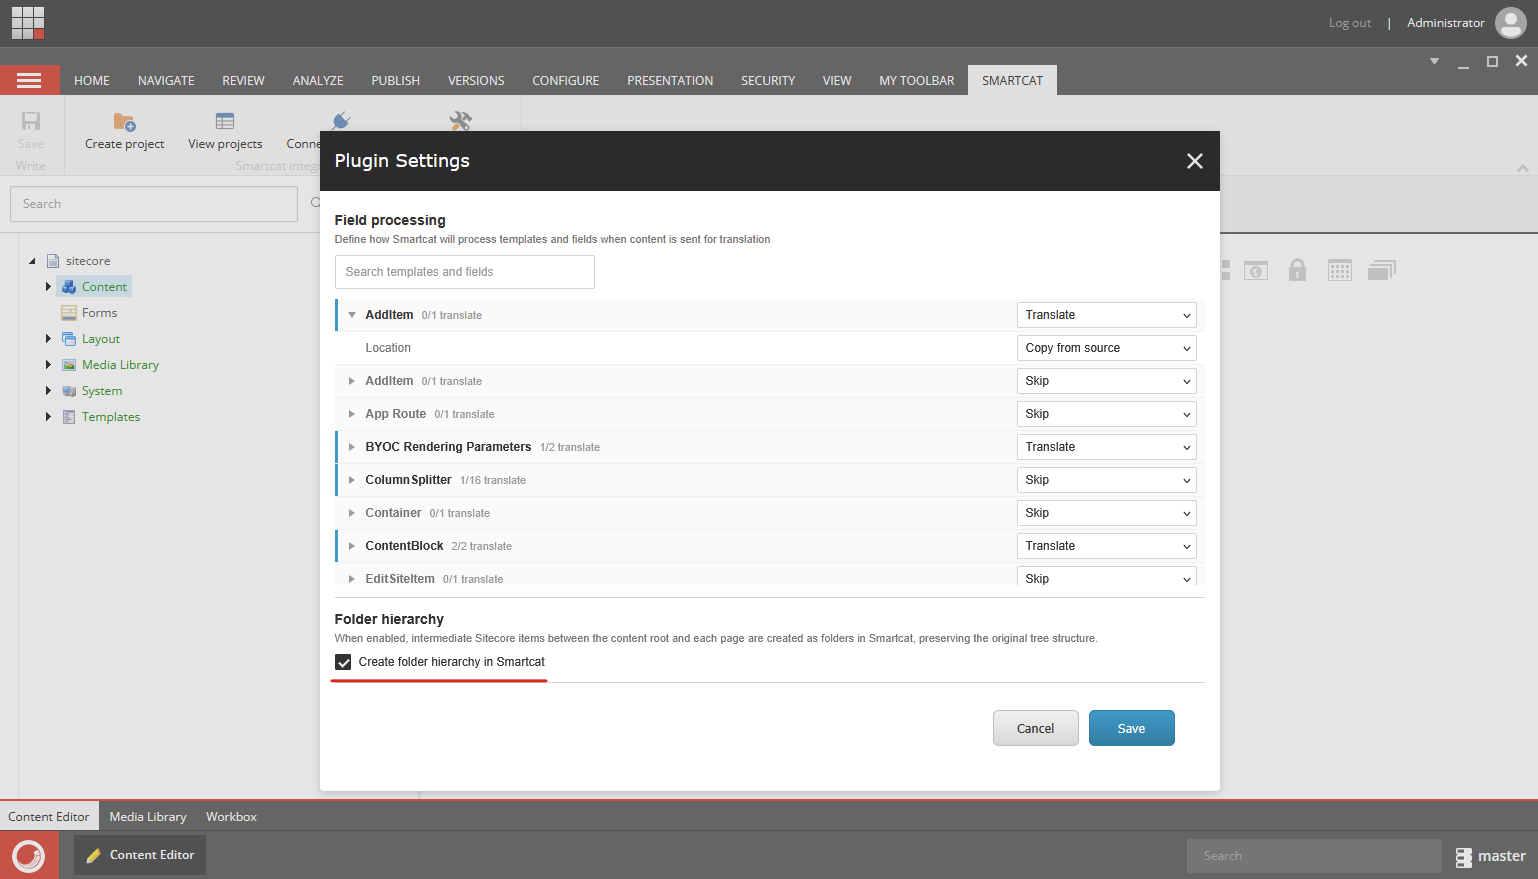
Task: Go to the PRESENTATION ribbon tab
Action: pyautogui.click(x=670, y=81)
